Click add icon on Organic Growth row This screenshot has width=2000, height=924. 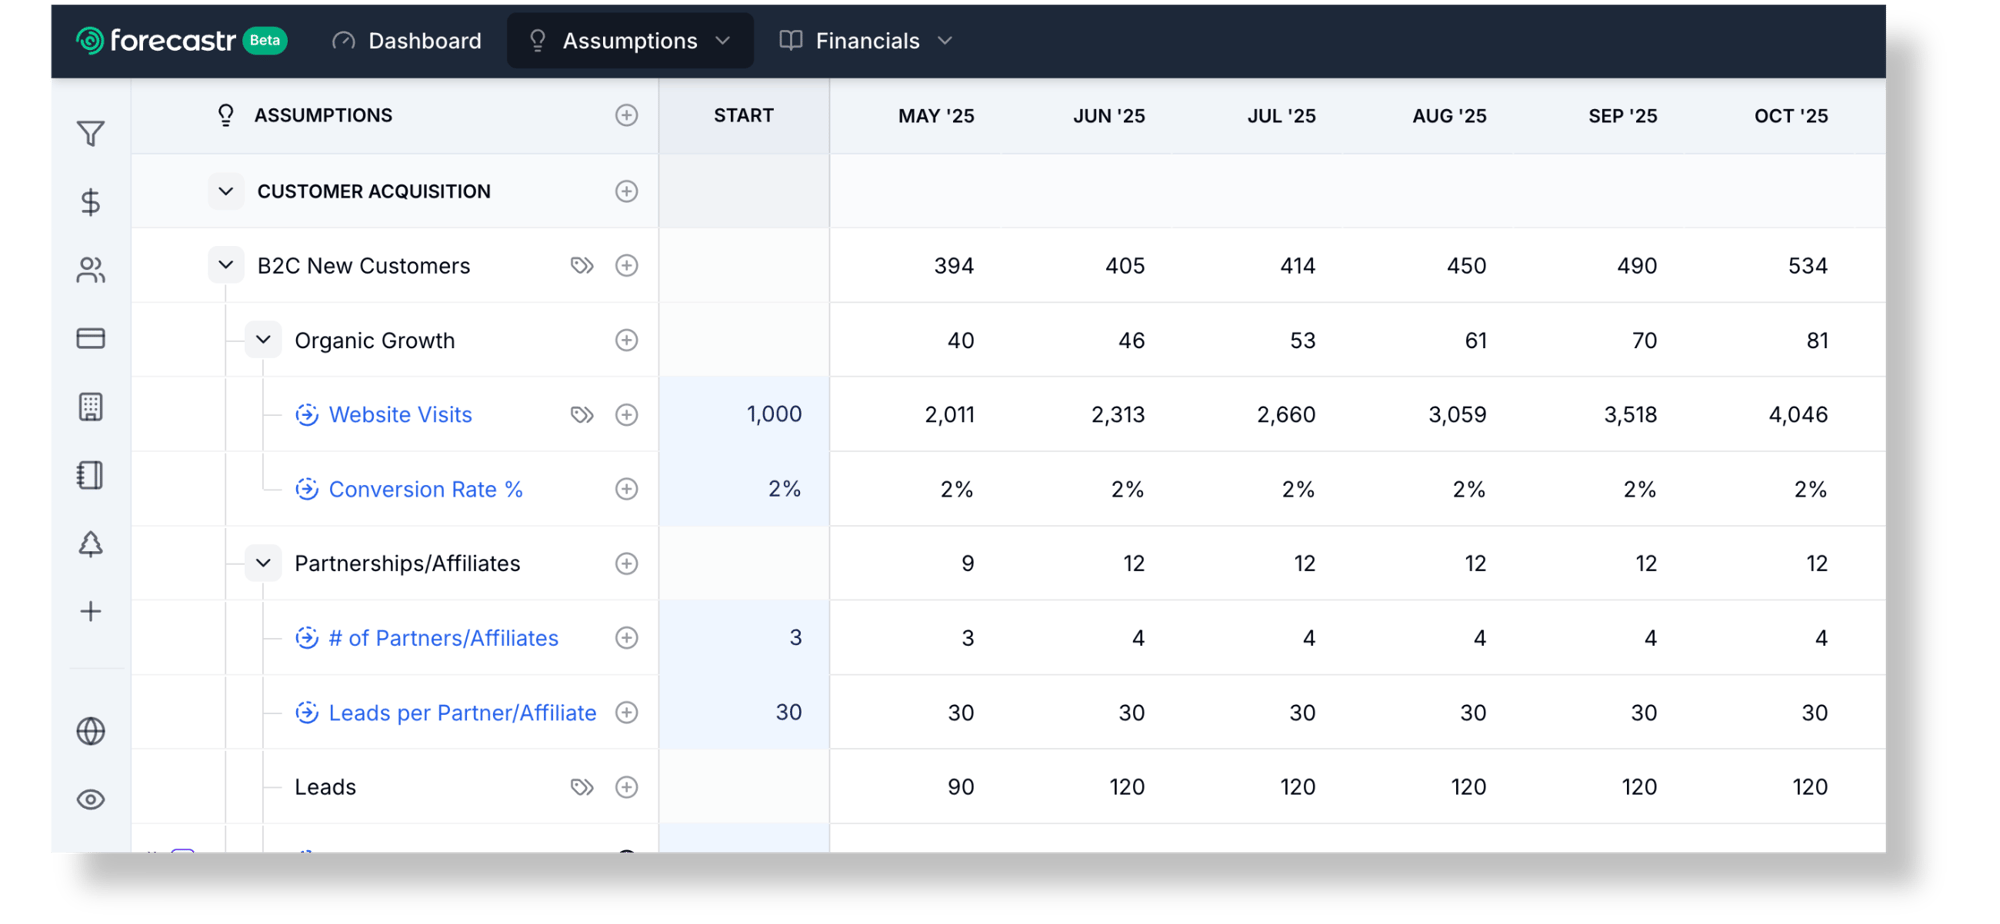click(627, 340)
